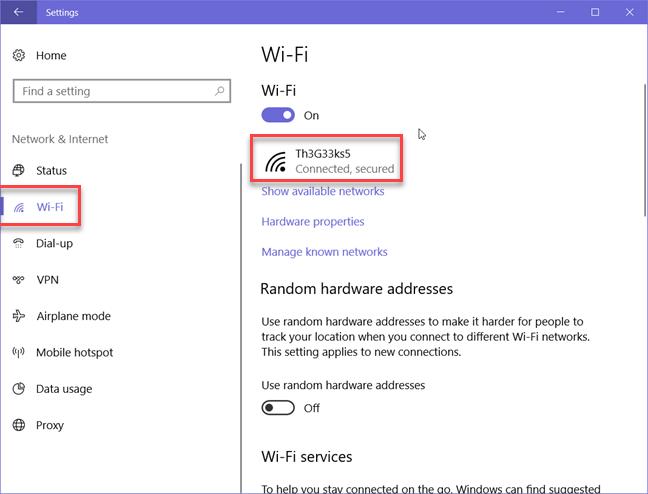Click the Dial-up phone icon

coord(18,243)
